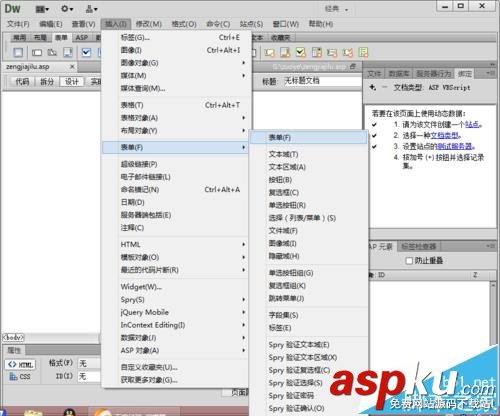Expand the jQuery Mobile submenu

click(x=176, y=312)
